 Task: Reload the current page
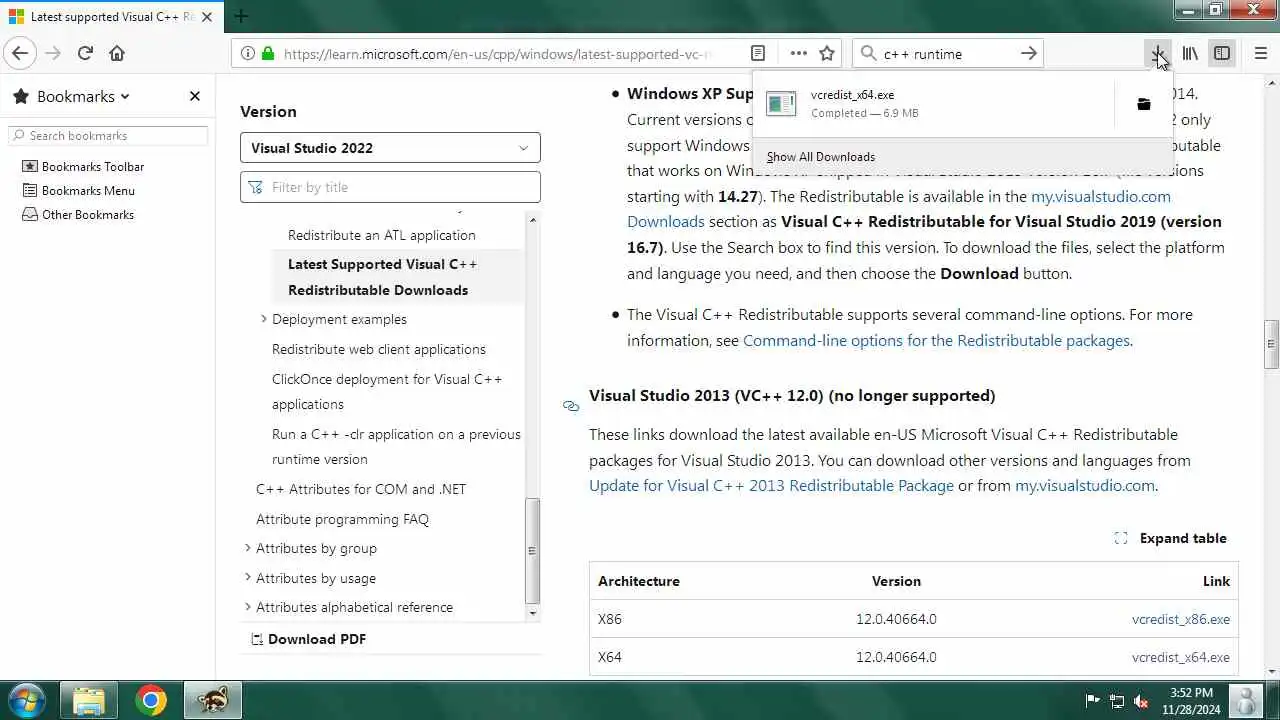85,53
